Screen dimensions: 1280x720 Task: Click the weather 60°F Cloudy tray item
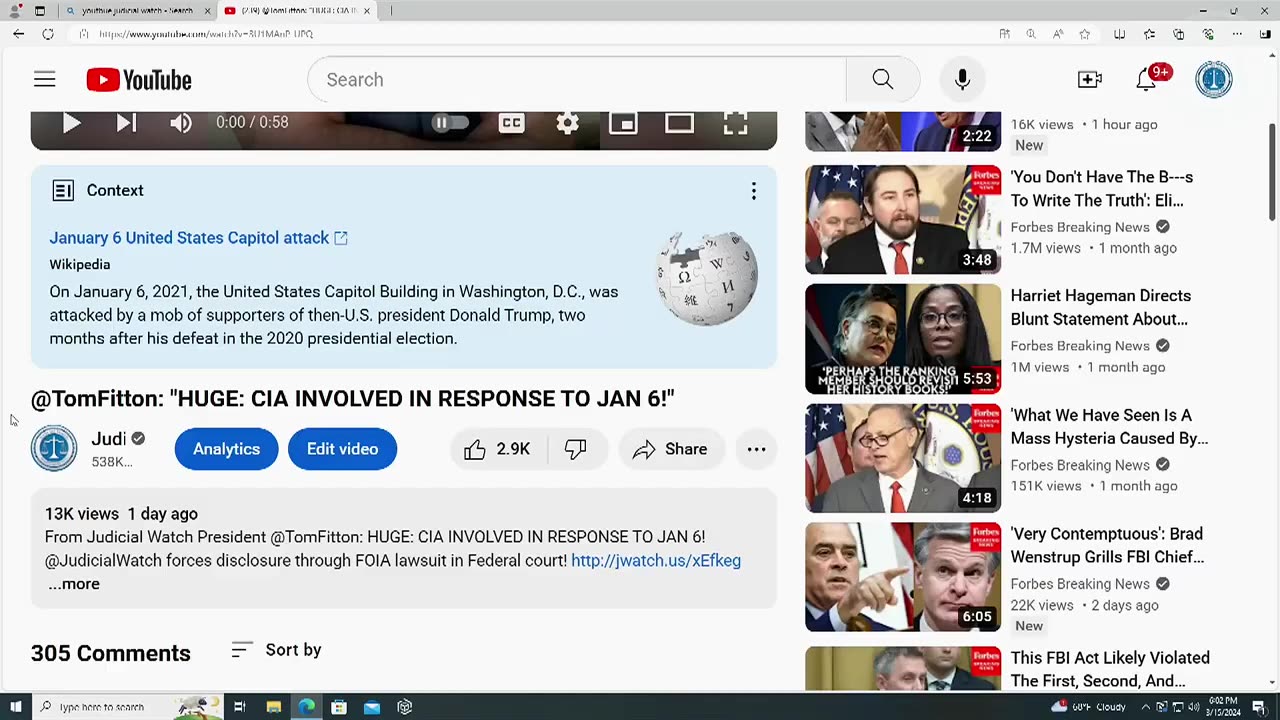(x=1088, y=707)
